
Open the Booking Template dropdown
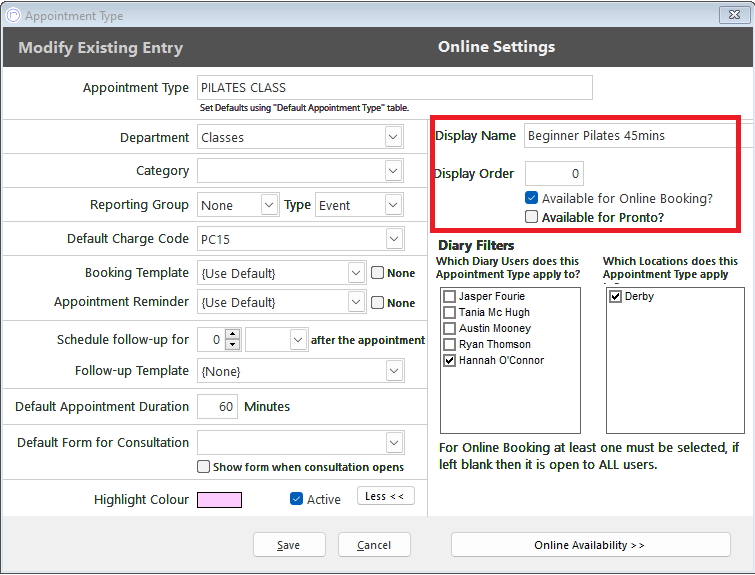pyautogui.click(x=356, y=273)
